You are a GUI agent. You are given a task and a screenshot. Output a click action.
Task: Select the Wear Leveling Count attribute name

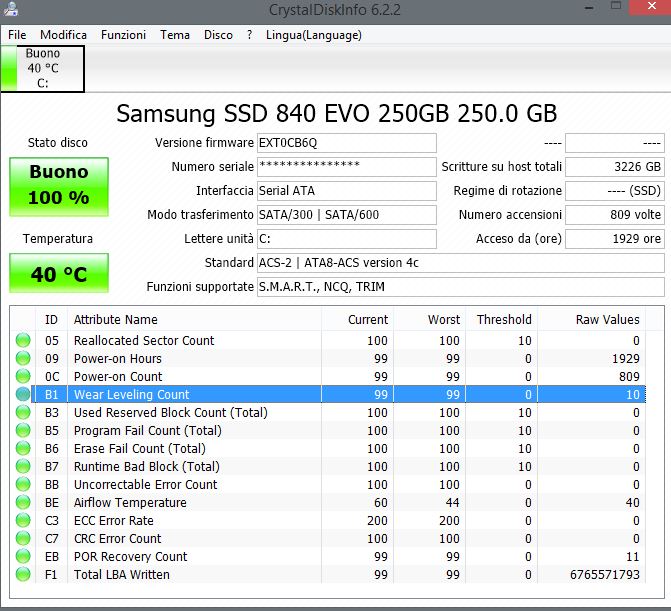click(x=131, y=394)
